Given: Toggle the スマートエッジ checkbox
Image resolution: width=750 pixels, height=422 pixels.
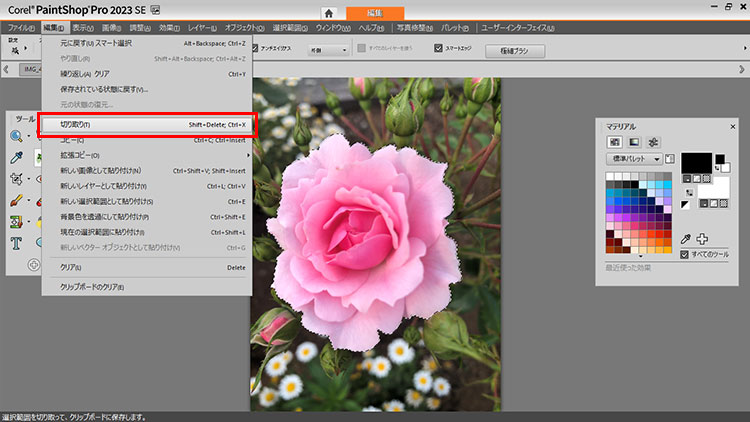Looking at the screenshot, I should point(438,48).
